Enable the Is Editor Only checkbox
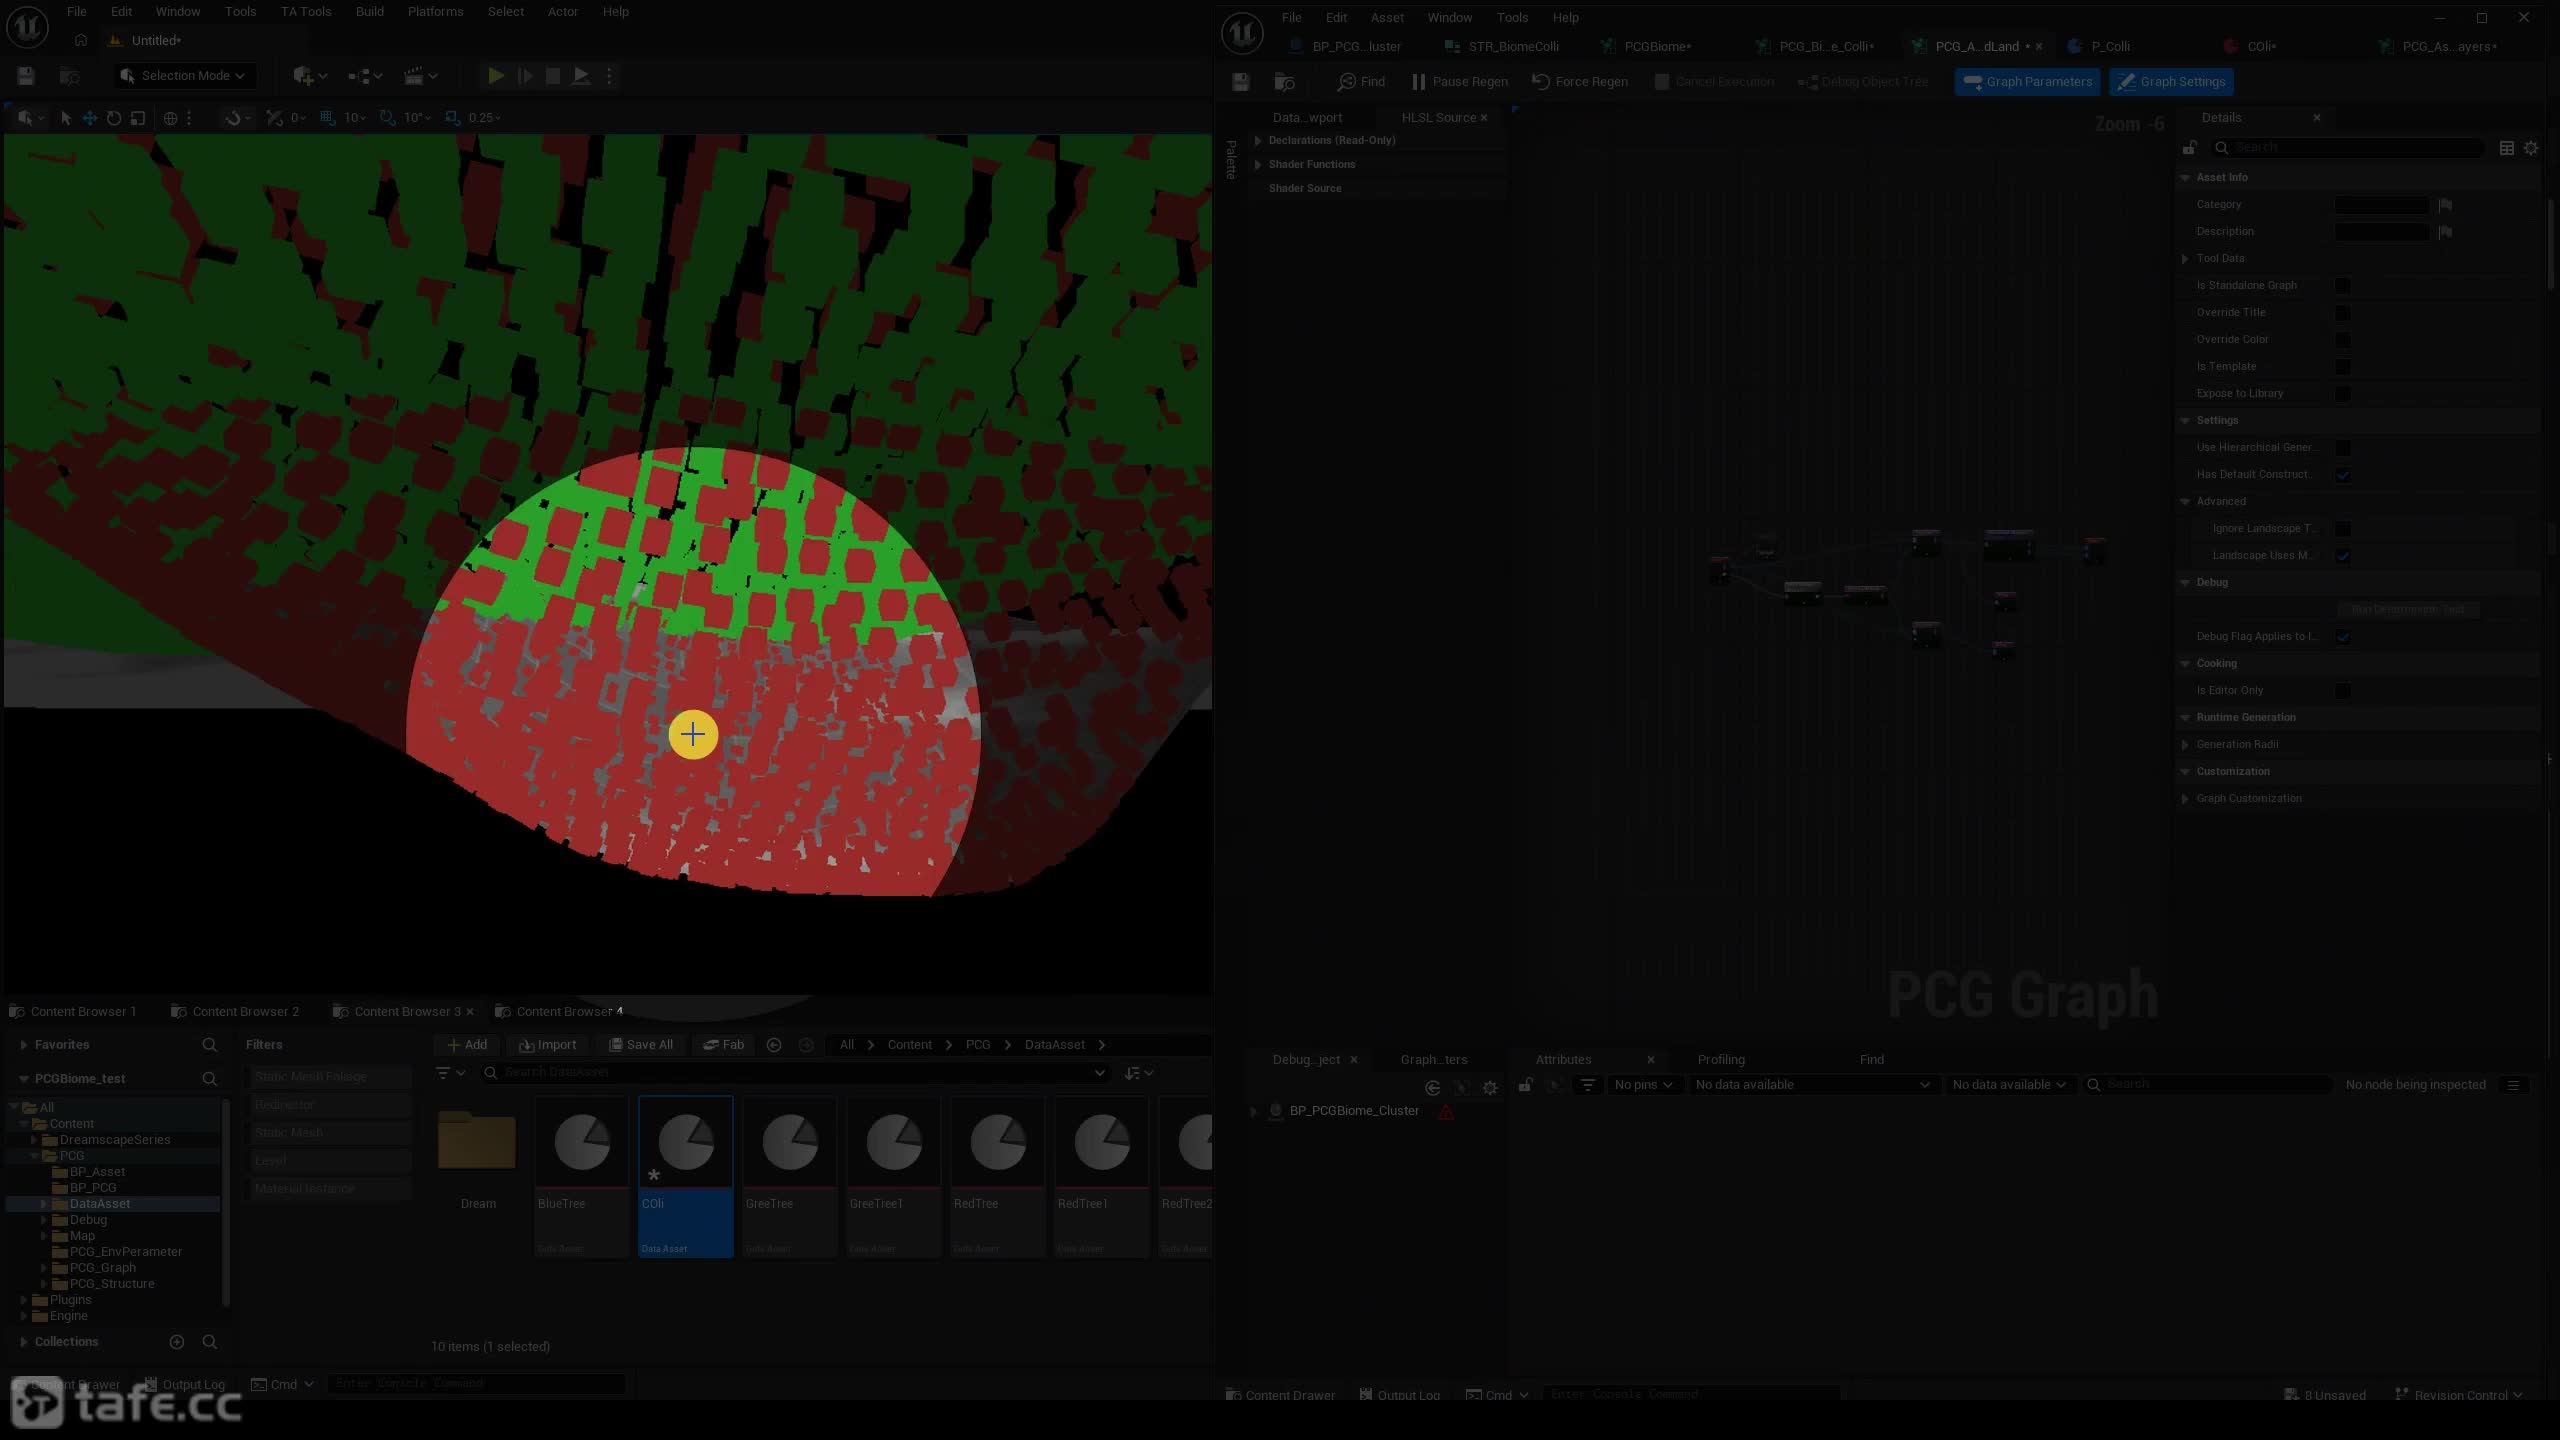The width and height of the screenshot is (2560, 1440). [2343, 691]
